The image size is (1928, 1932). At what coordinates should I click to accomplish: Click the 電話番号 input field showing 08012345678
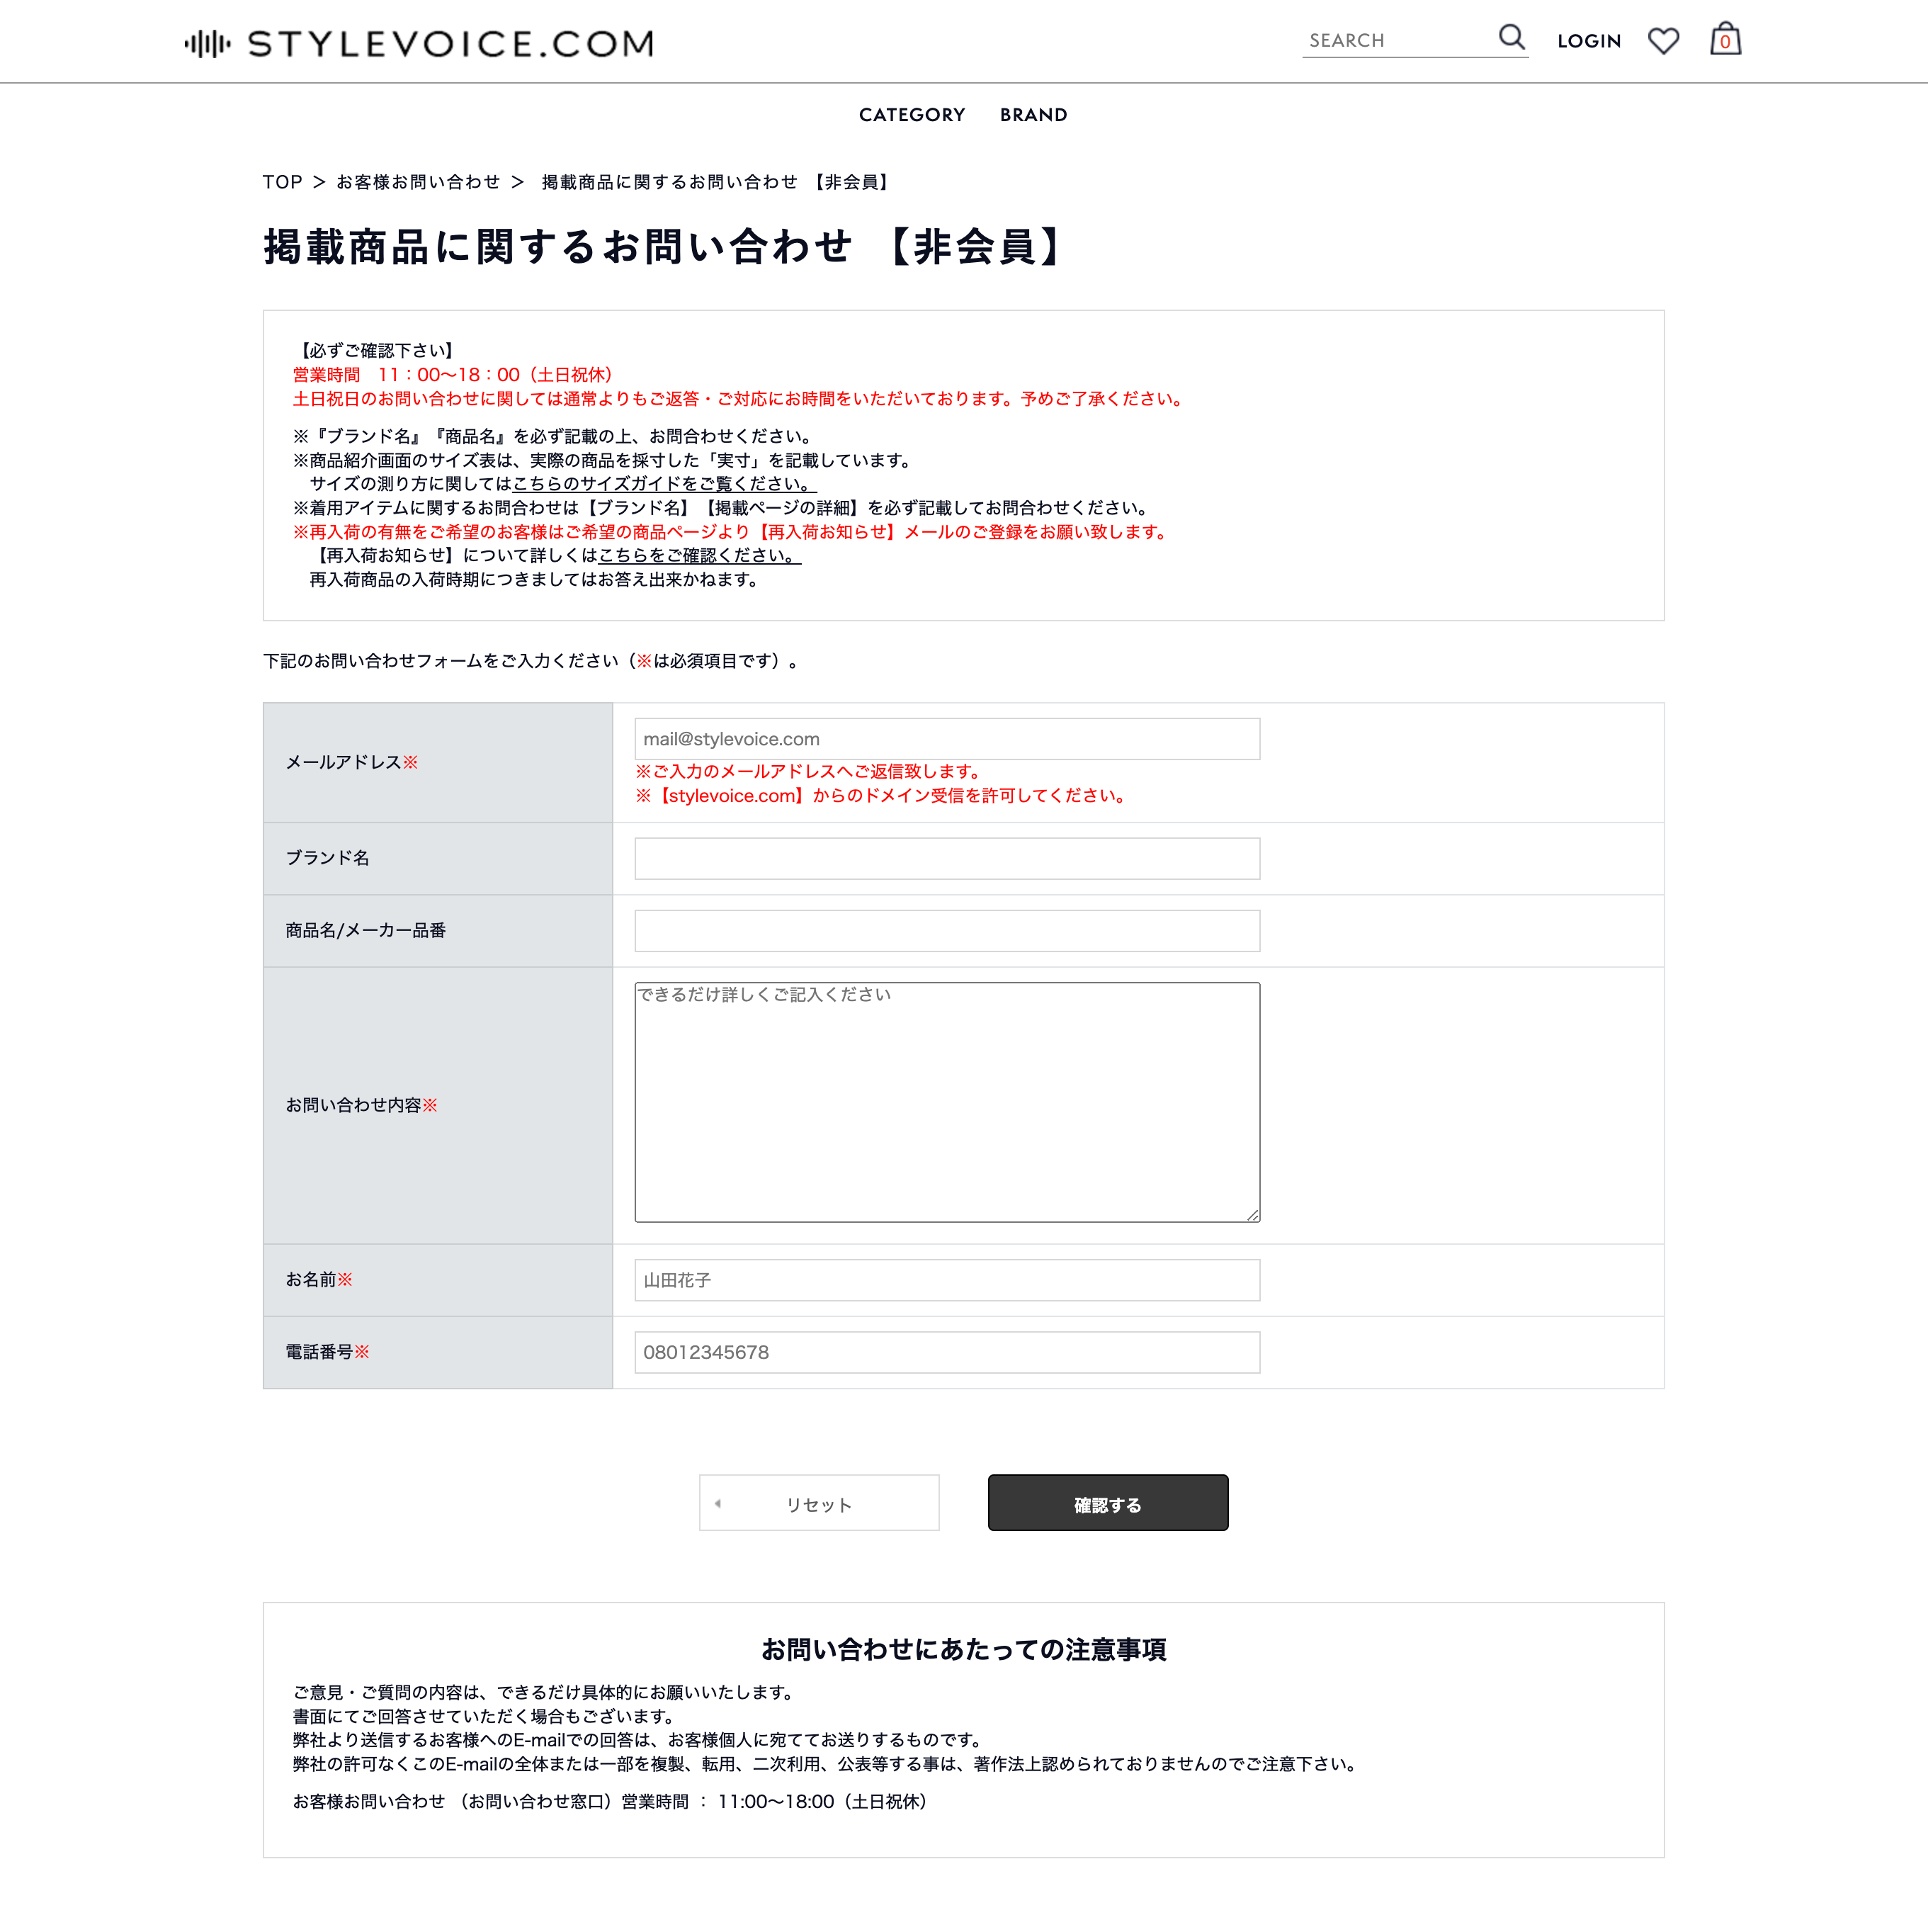(x=945, y=1351)
